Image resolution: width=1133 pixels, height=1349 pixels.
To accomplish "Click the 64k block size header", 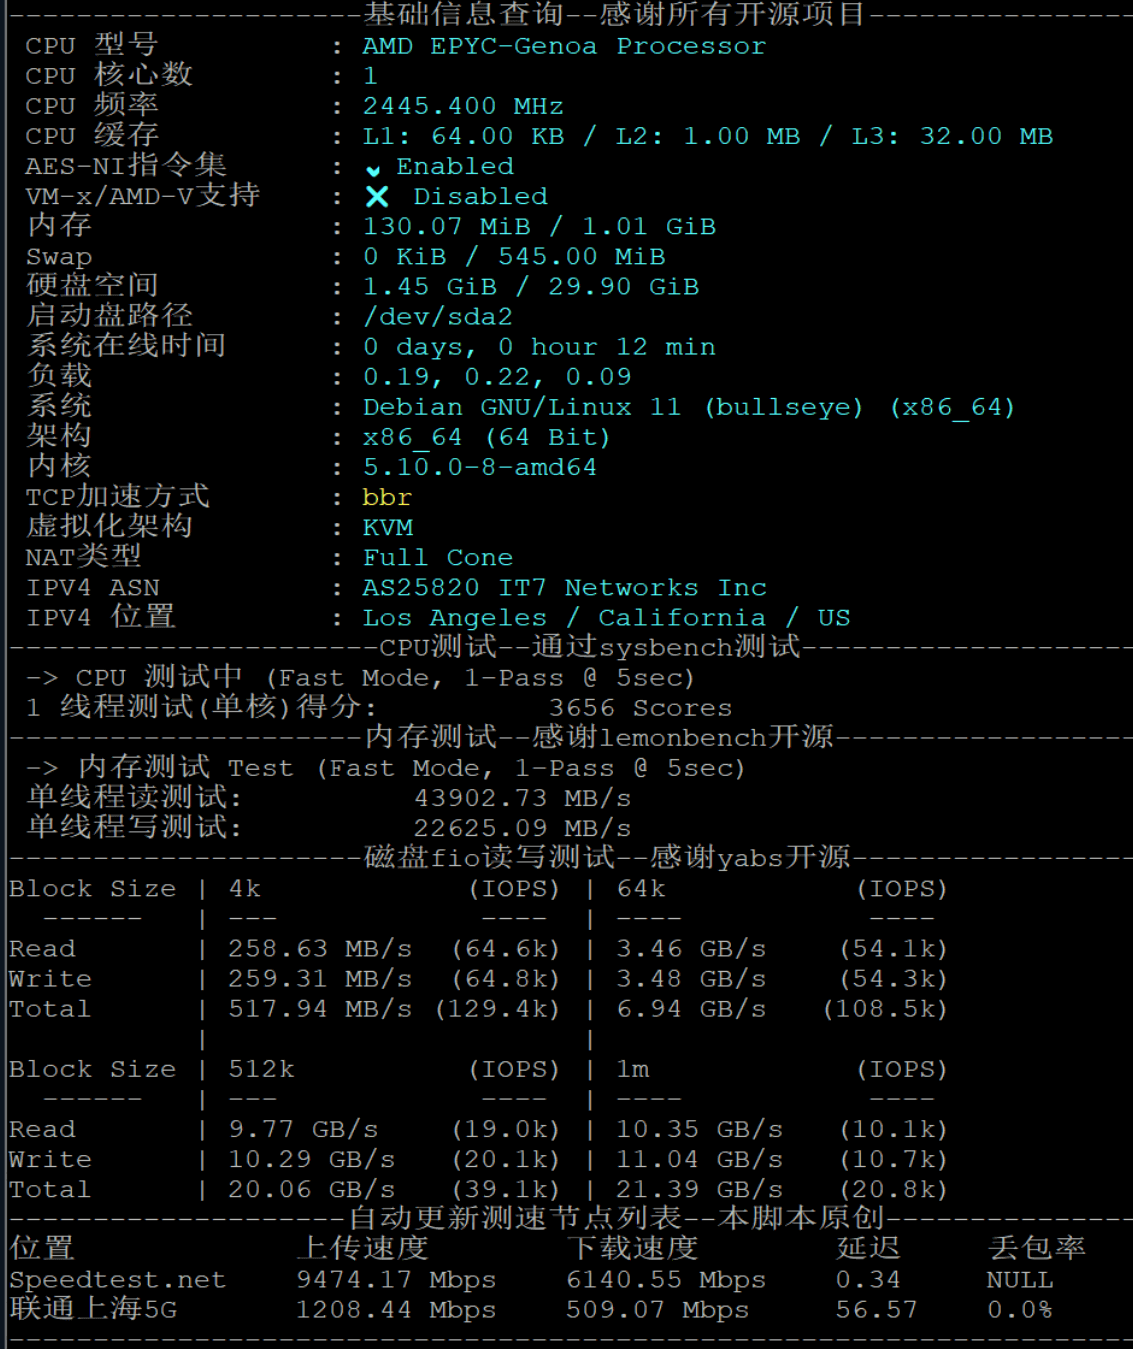I will [x=641, y=889].
